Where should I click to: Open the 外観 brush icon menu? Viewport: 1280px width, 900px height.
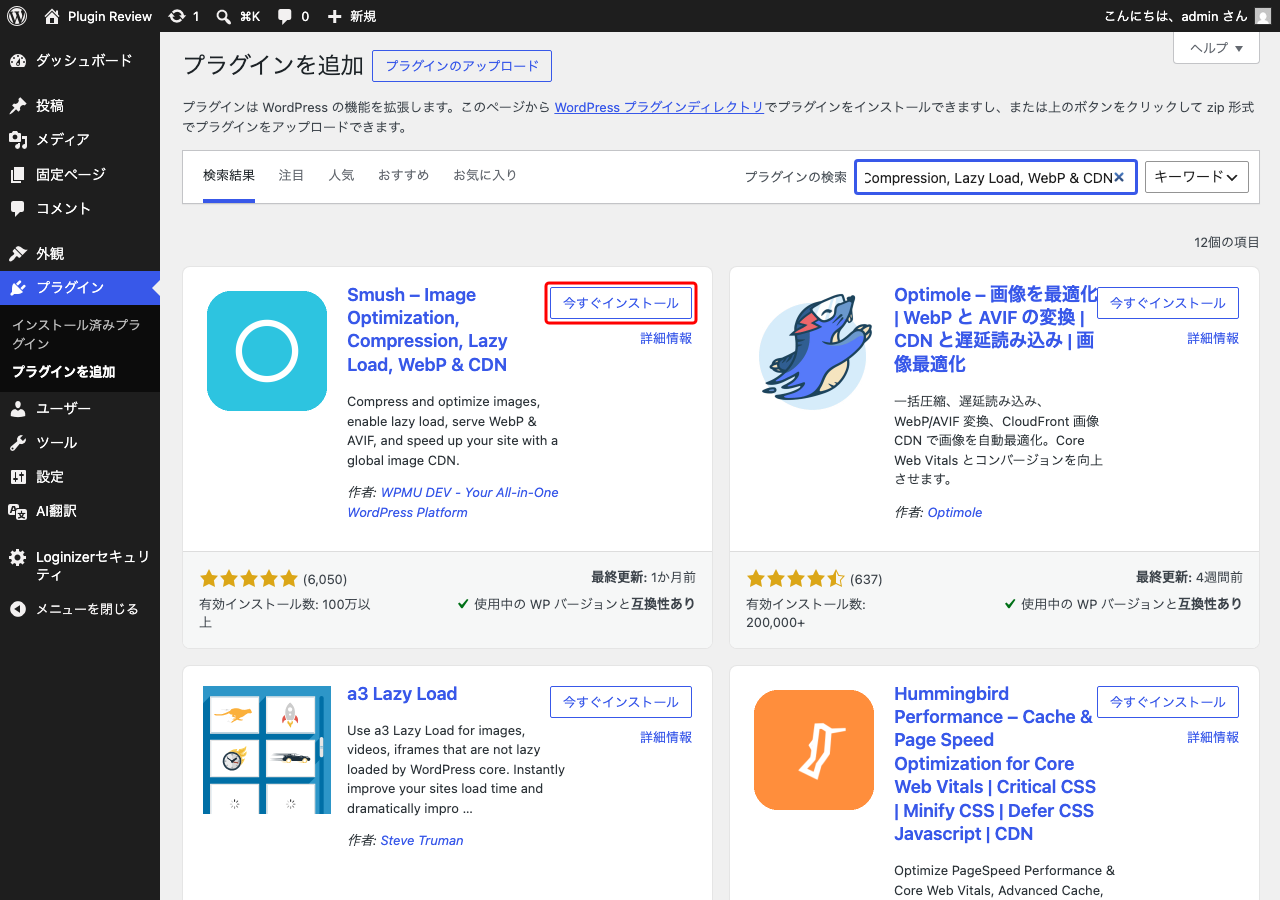coord(18,254)
